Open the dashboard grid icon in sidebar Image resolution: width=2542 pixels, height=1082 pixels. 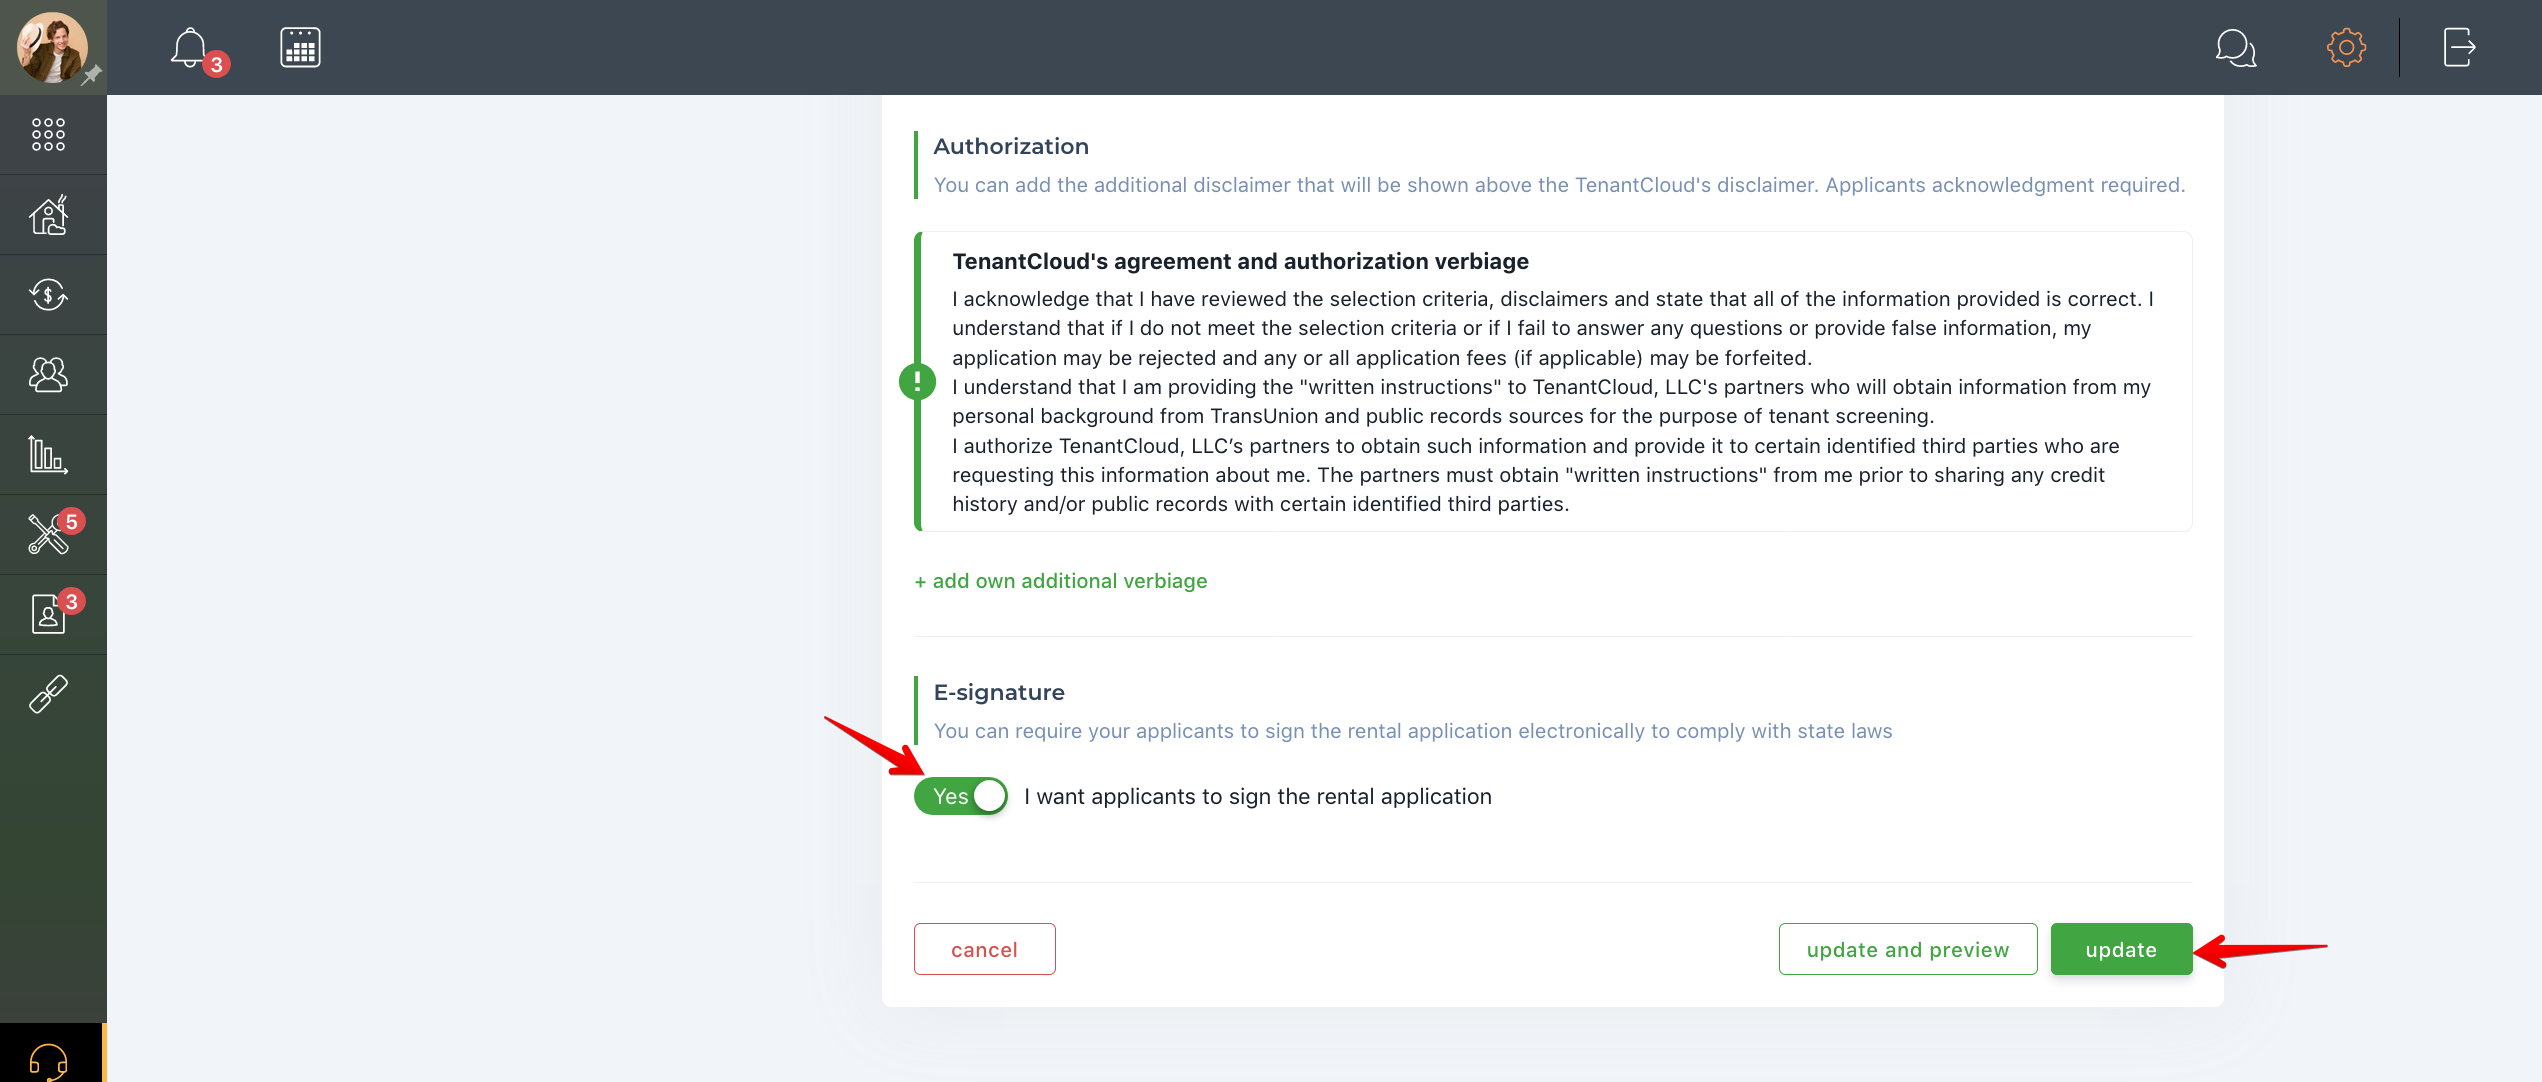(x=48, y=134)
